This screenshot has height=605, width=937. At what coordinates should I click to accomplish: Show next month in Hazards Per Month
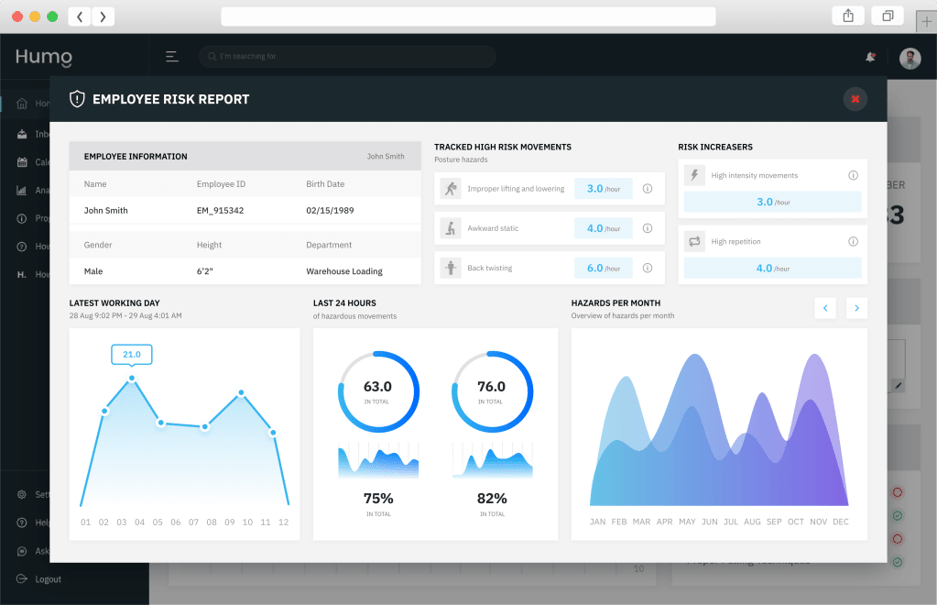[x=856, y=308]
